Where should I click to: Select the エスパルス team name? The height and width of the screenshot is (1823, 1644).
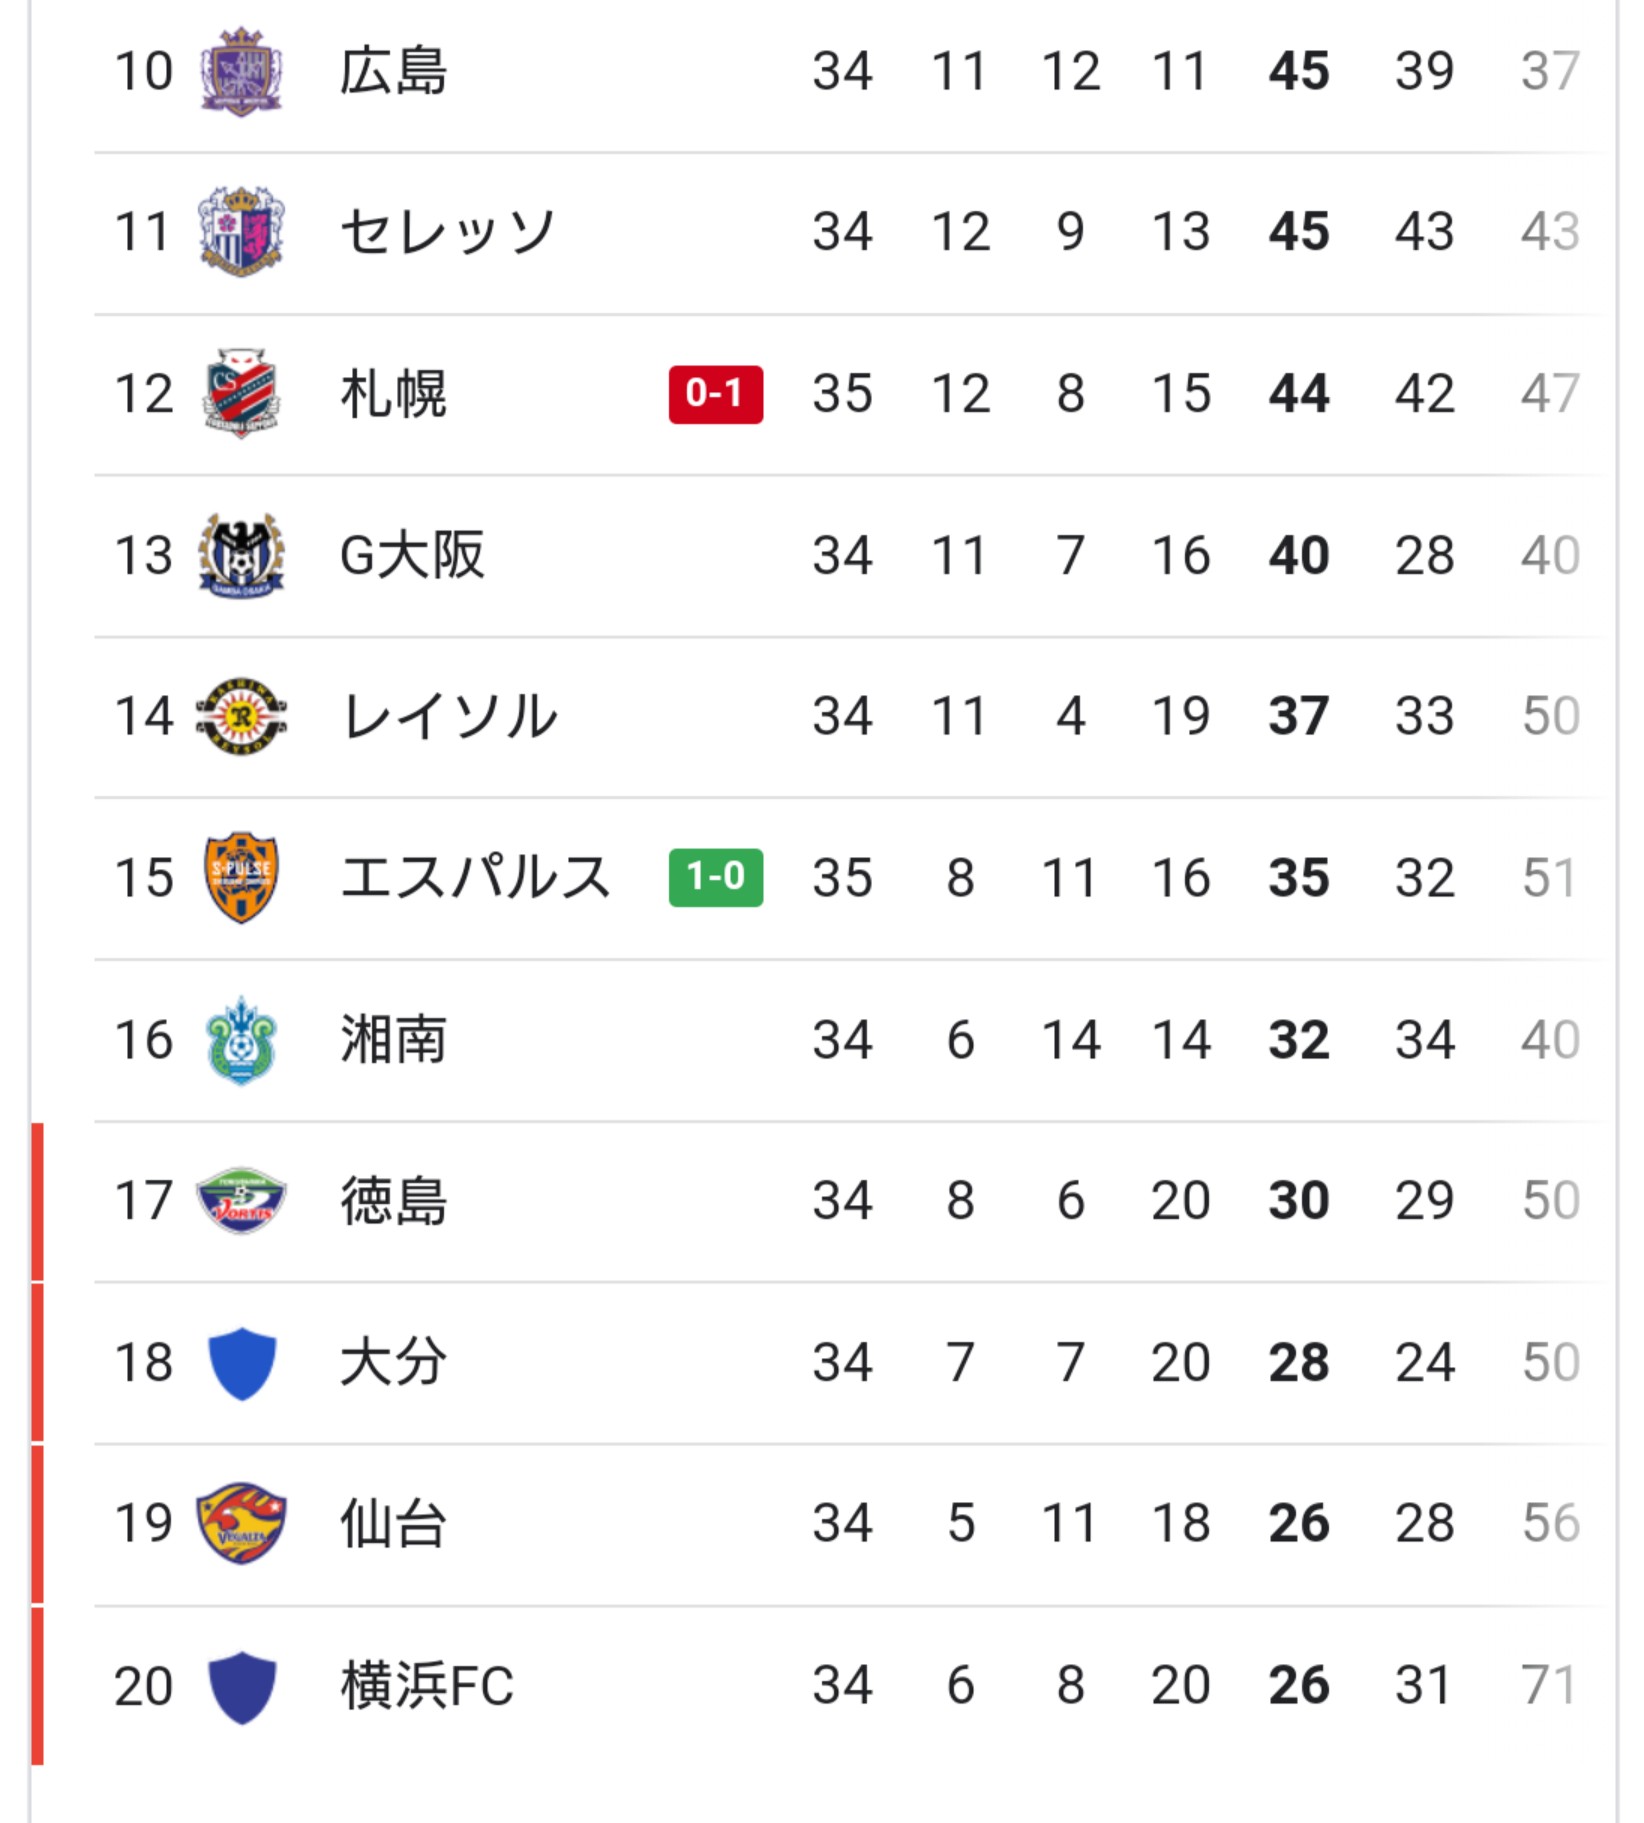coord(475,877)
